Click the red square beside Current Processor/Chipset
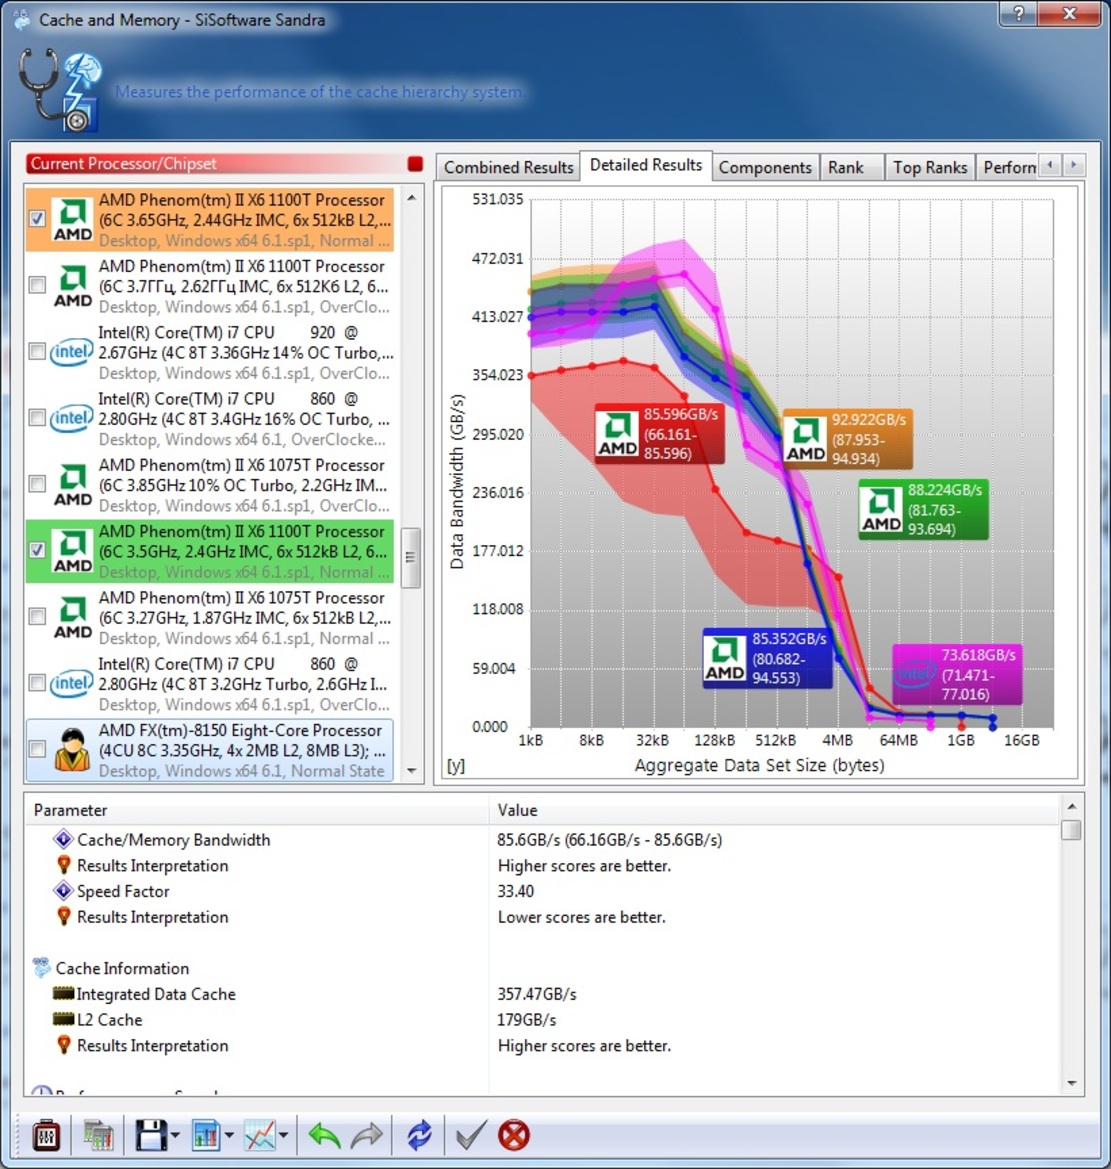This screenshot has height=1169, width=1111. pyautogui.click(x=415, y=163)
